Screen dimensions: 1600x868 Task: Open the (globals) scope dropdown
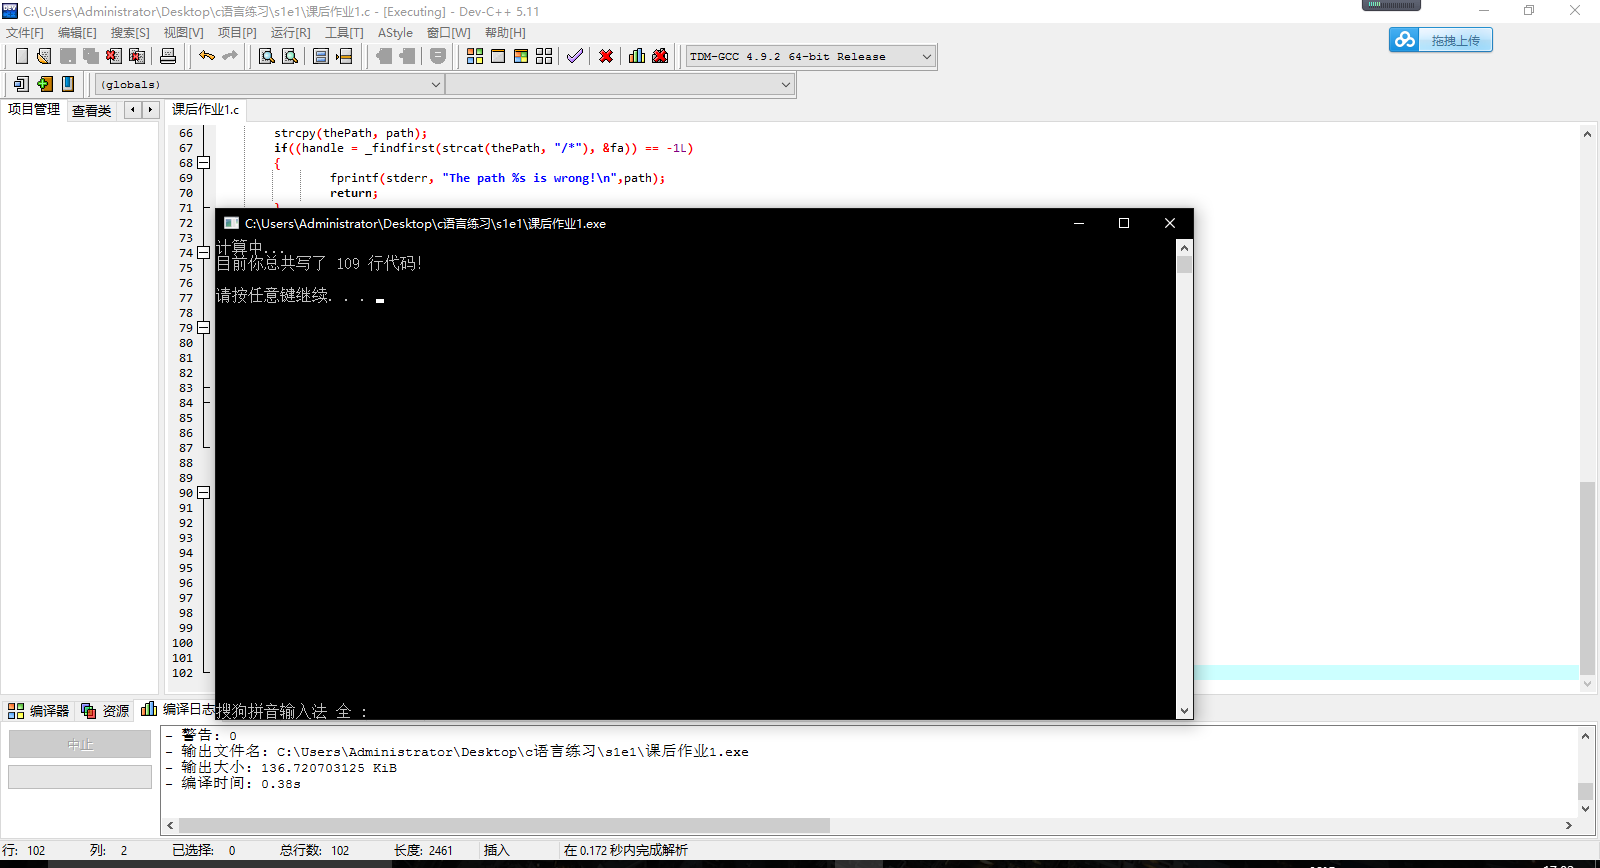270,85
